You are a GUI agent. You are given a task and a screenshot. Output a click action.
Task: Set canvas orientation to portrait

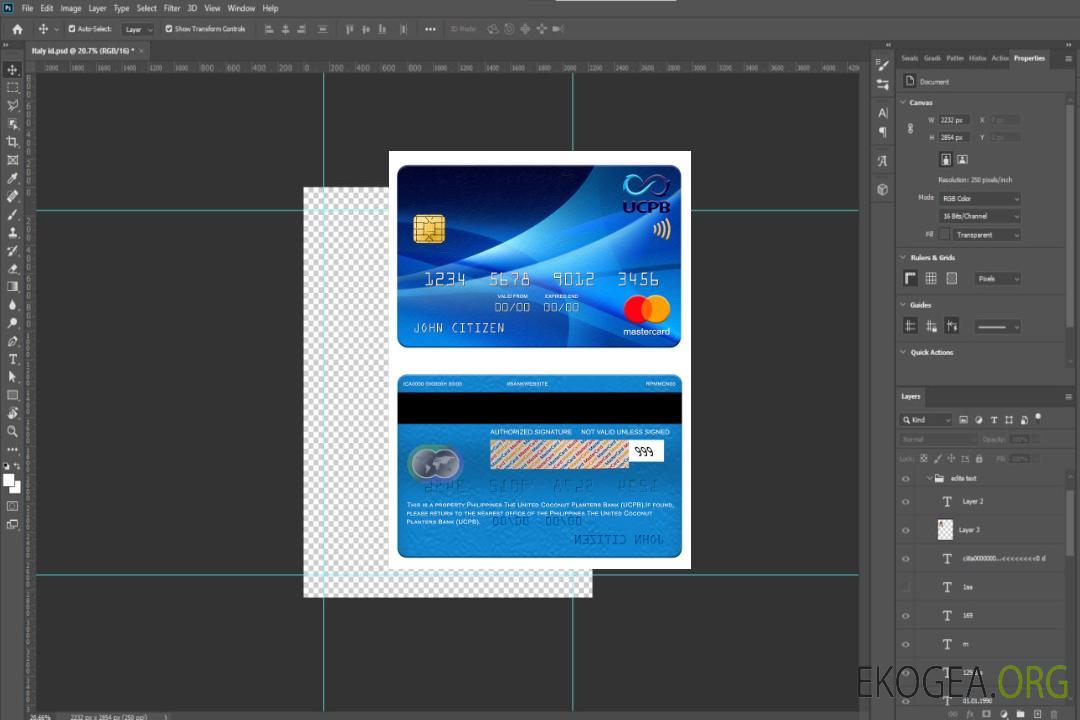point(946,160)
